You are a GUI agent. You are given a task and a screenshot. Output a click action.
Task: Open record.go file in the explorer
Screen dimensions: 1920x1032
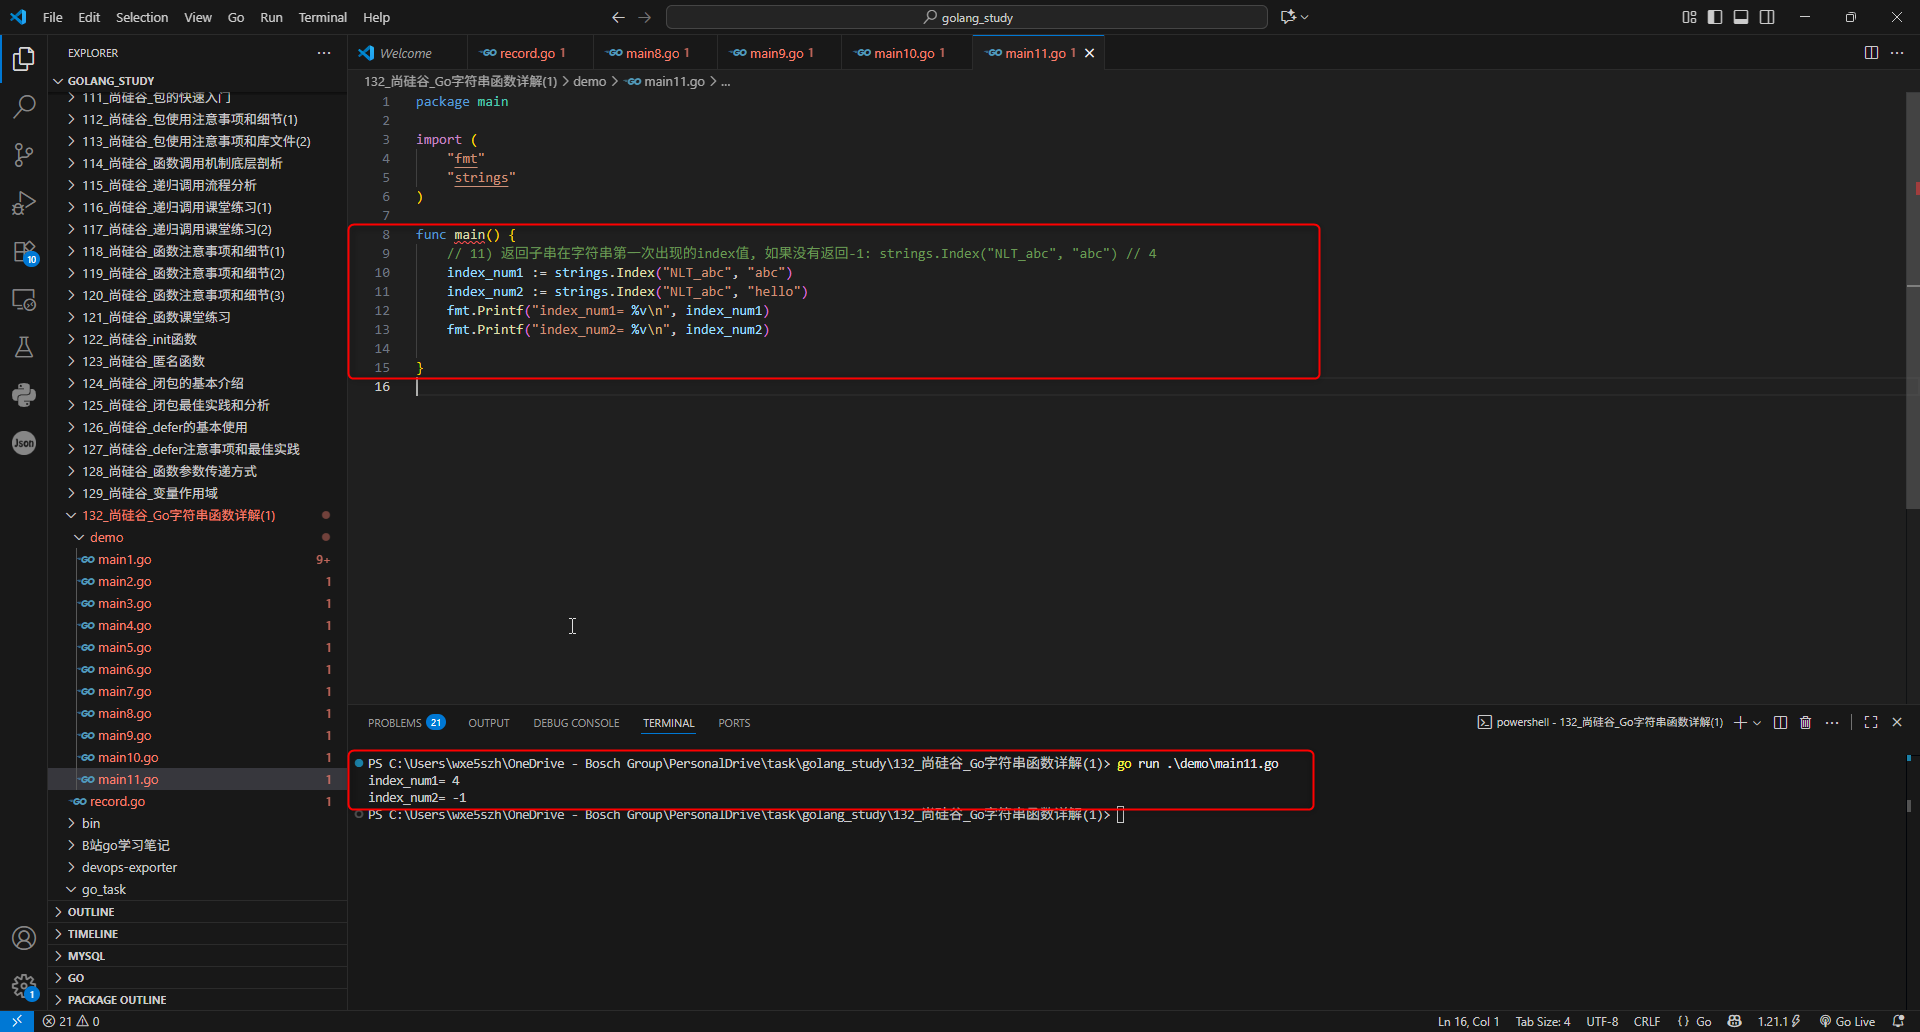click(x=117, y=801)
